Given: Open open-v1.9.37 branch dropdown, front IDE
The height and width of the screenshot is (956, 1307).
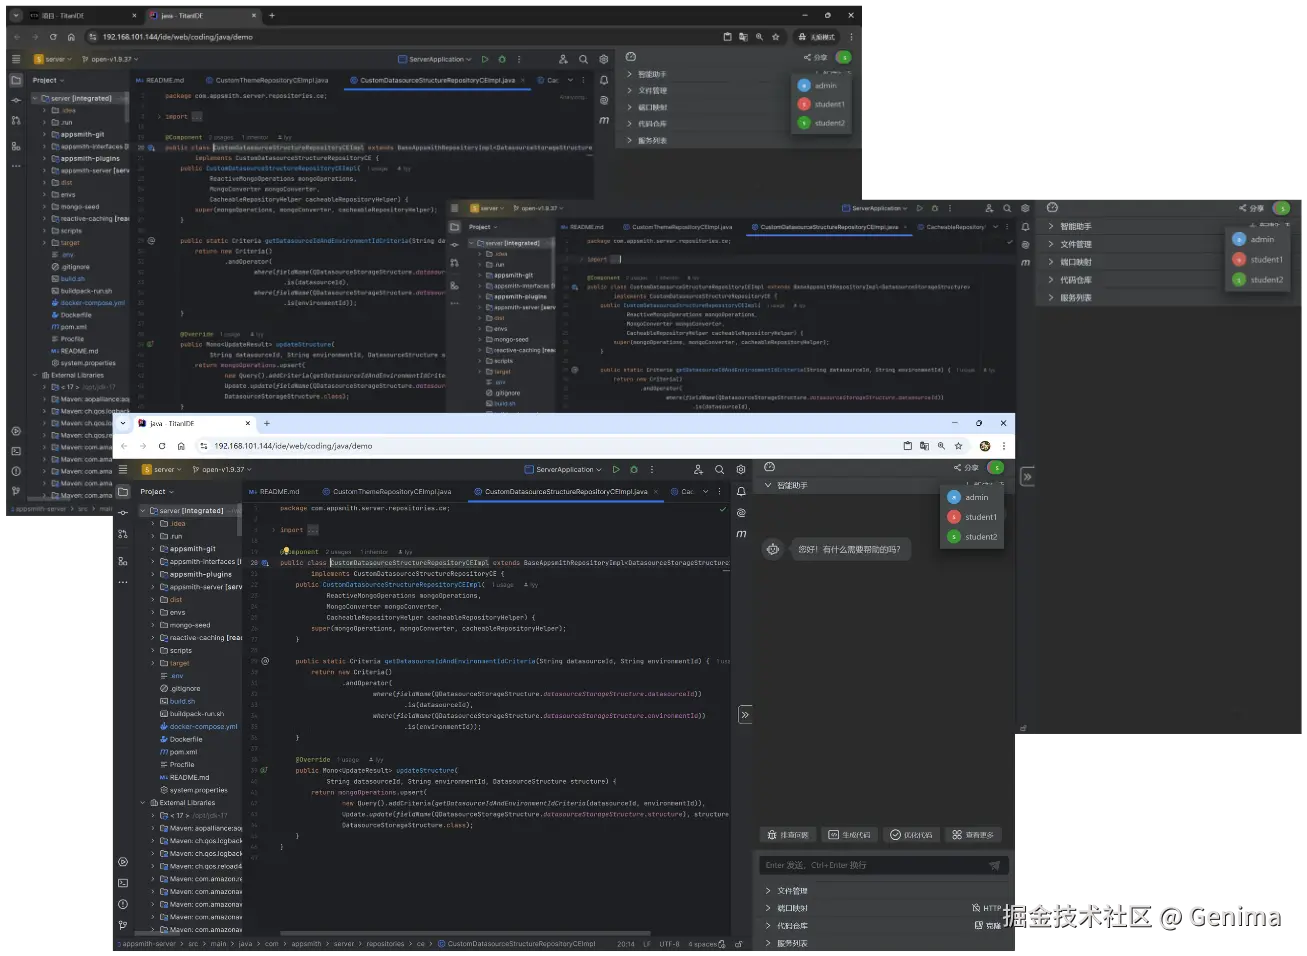Looking at the screenshot, I should (x=222, y=469).
